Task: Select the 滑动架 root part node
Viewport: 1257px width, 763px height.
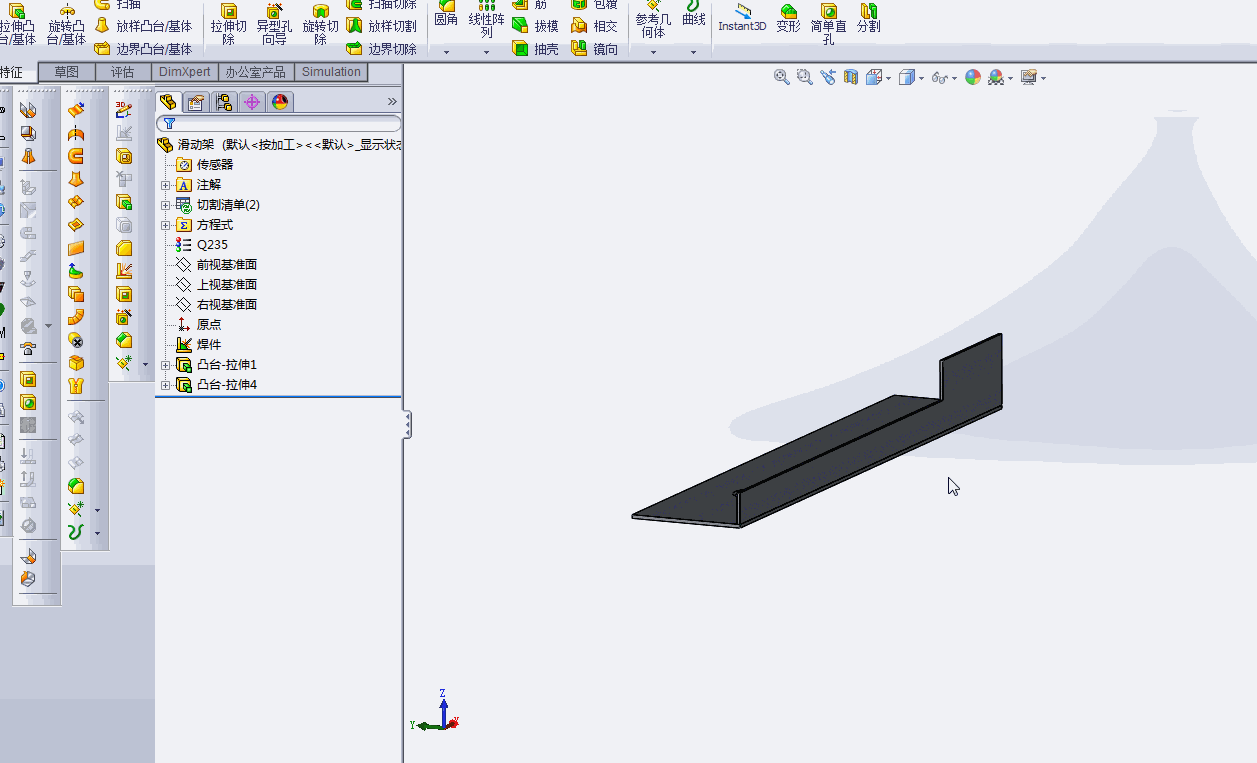Action: 280,145
